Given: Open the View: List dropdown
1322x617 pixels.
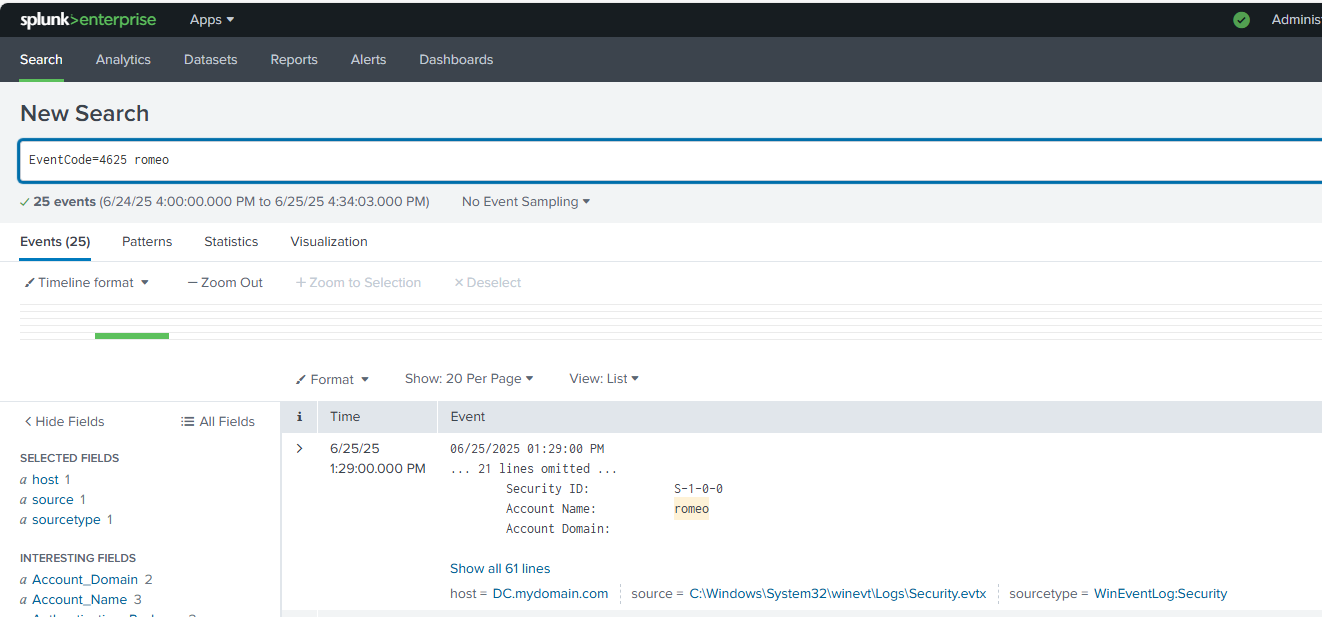Looking at the screenshot, I should (604, 379).
